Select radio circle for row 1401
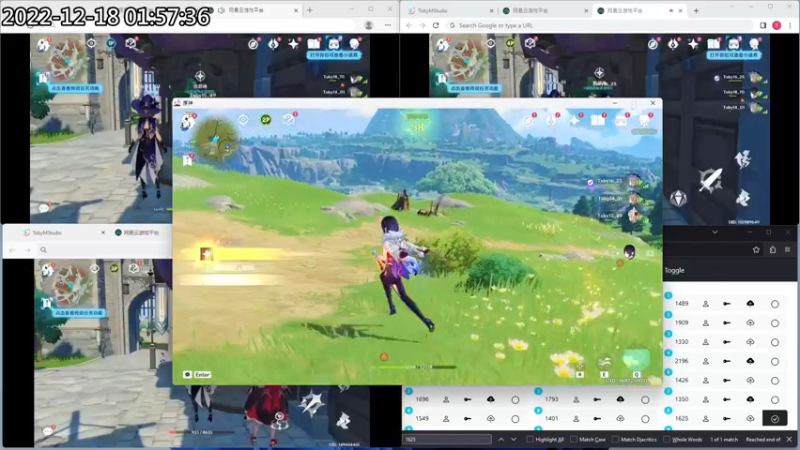The image size is (800, 450). point(645,419)
